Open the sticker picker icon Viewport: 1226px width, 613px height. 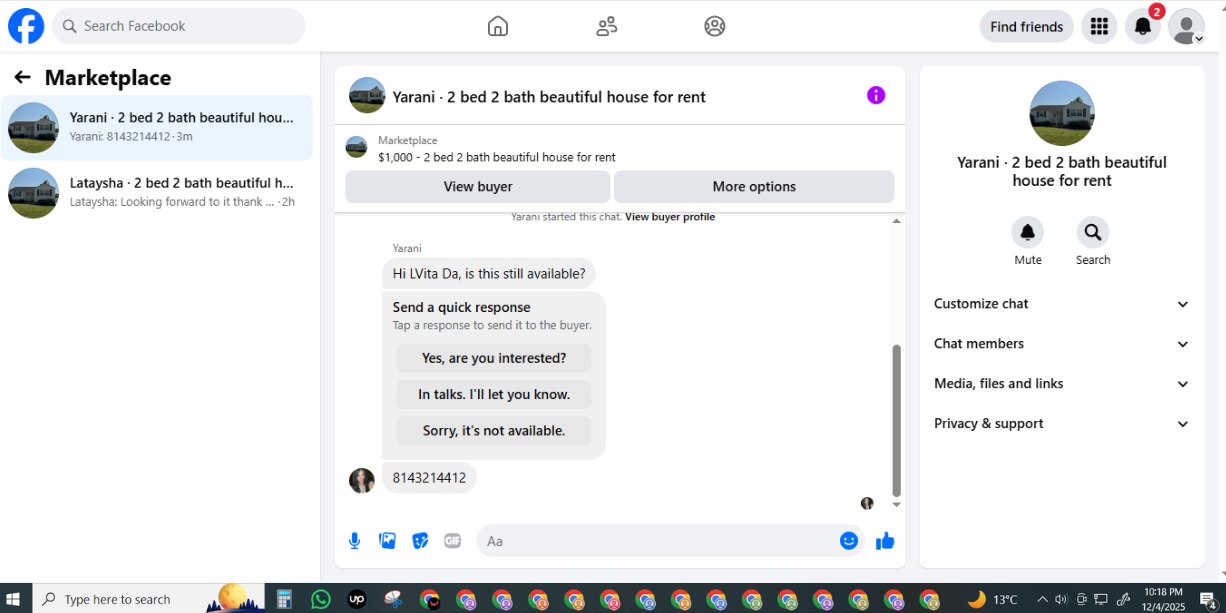coord(420,541)
